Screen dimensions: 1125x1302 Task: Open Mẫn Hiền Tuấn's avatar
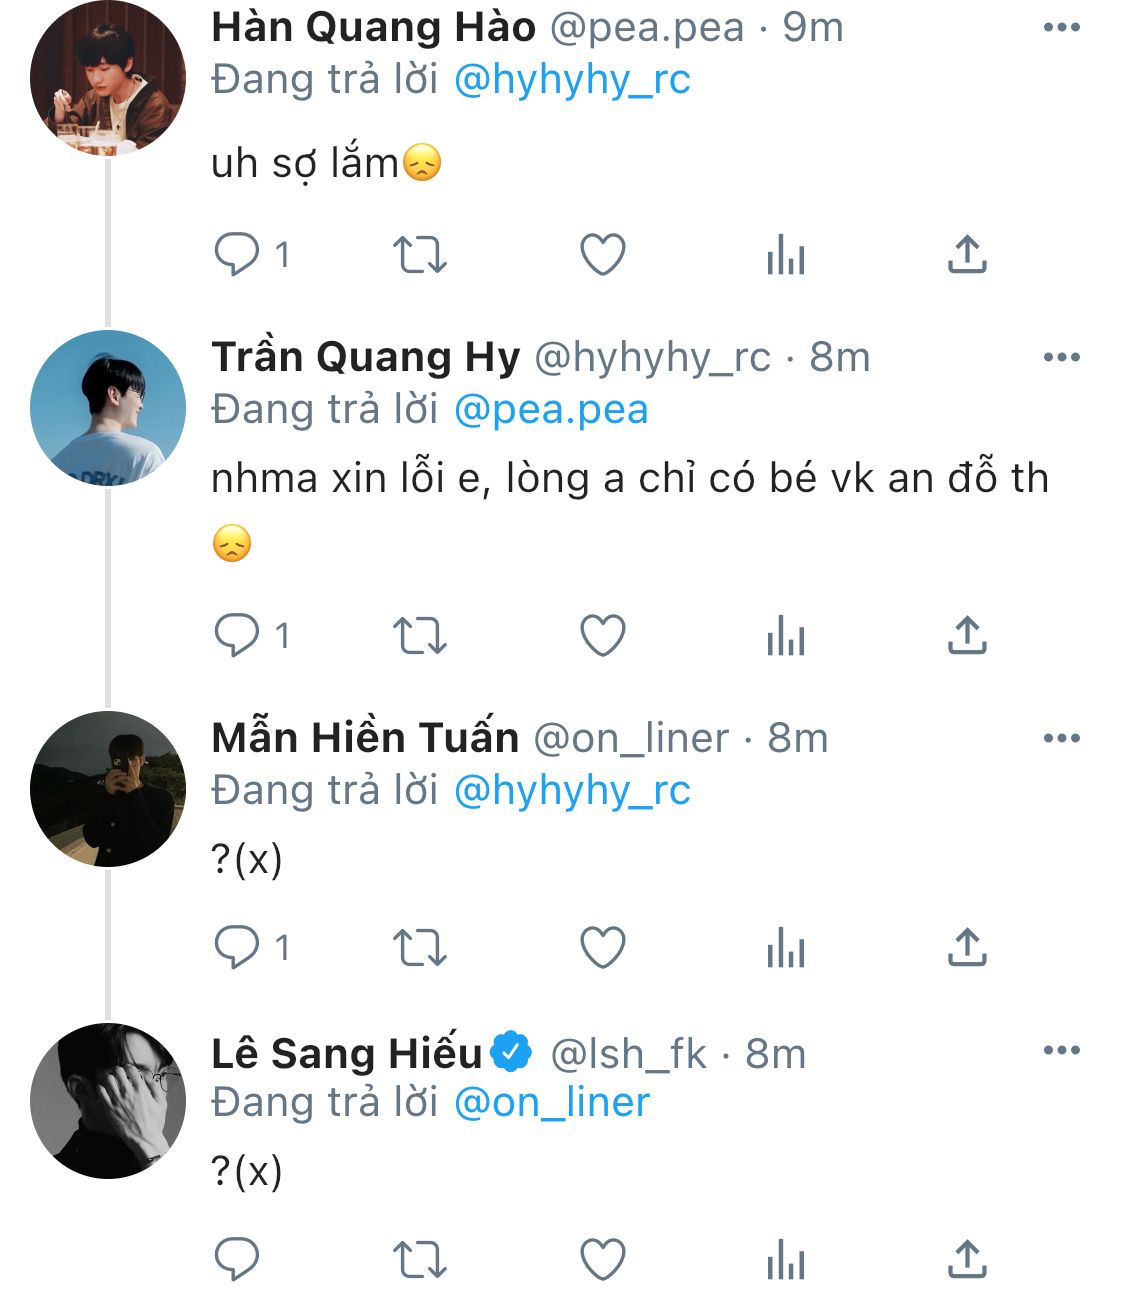click(x=108, y=788)
